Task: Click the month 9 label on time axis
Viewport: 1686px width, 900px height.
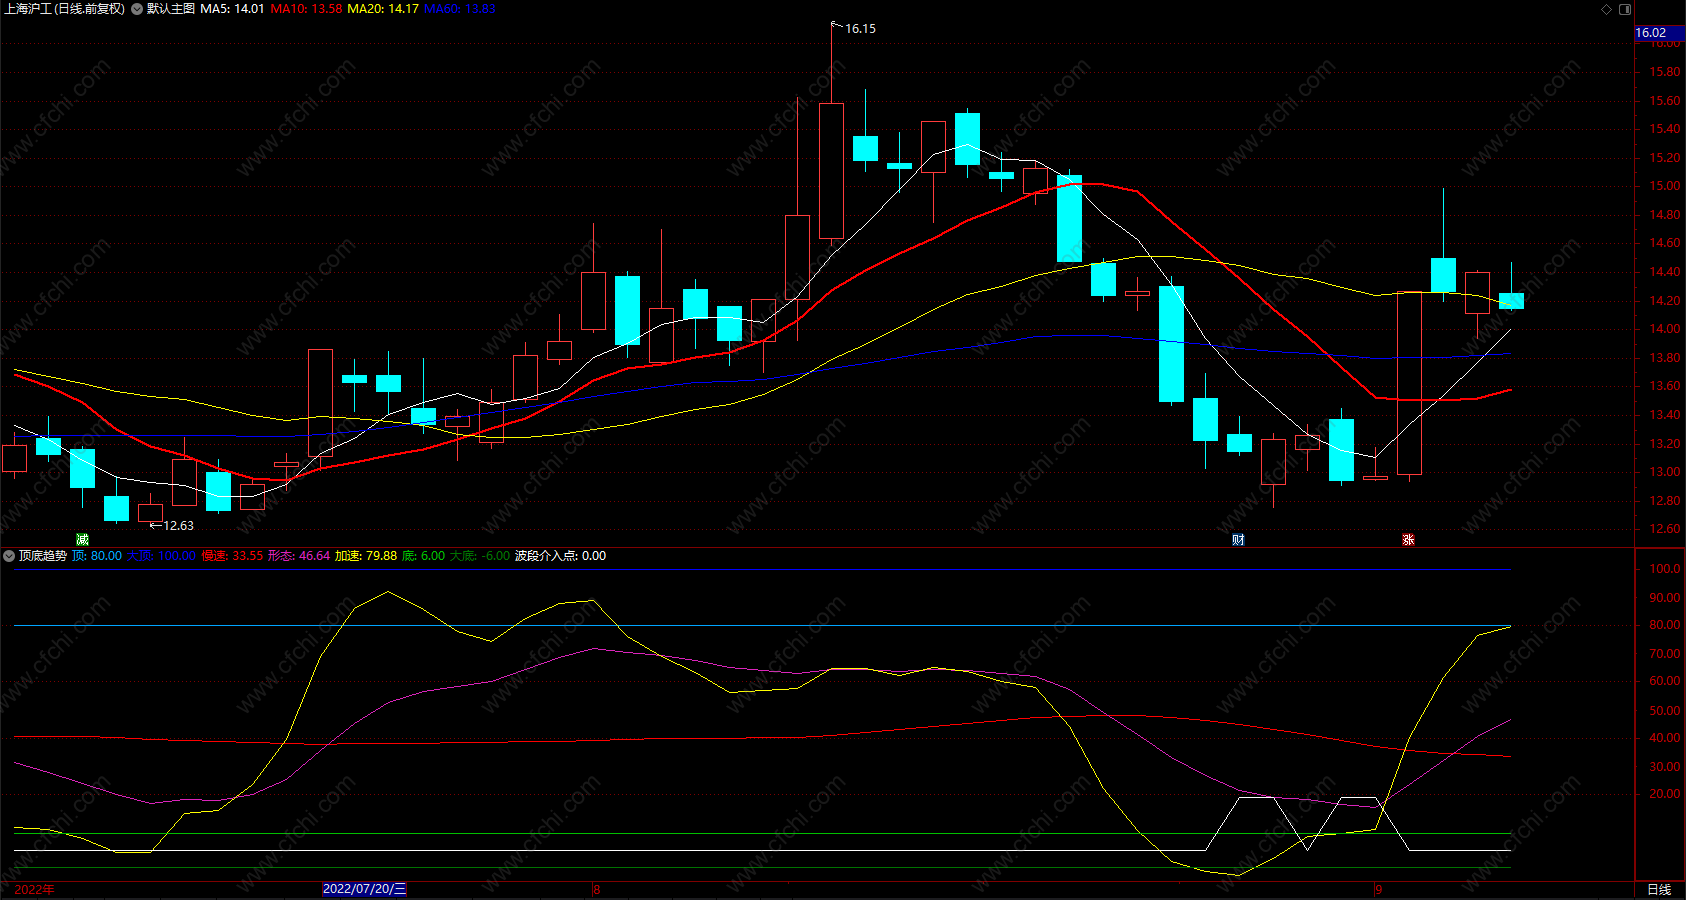Action: pos(1378,889)
